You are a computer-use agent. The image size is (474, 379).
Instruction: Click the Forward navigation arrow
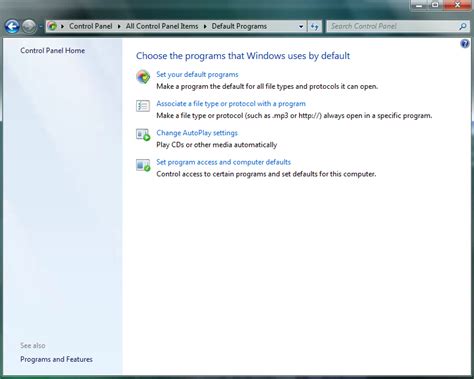[29, 26]
